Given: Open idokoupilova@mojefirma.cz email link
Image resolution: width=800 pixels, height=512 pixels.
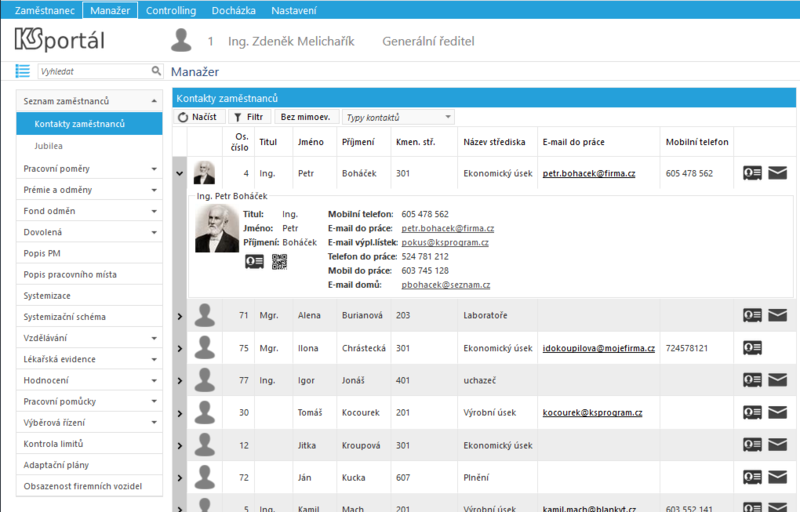Looking at the screenshot, I should pos(598,348).
